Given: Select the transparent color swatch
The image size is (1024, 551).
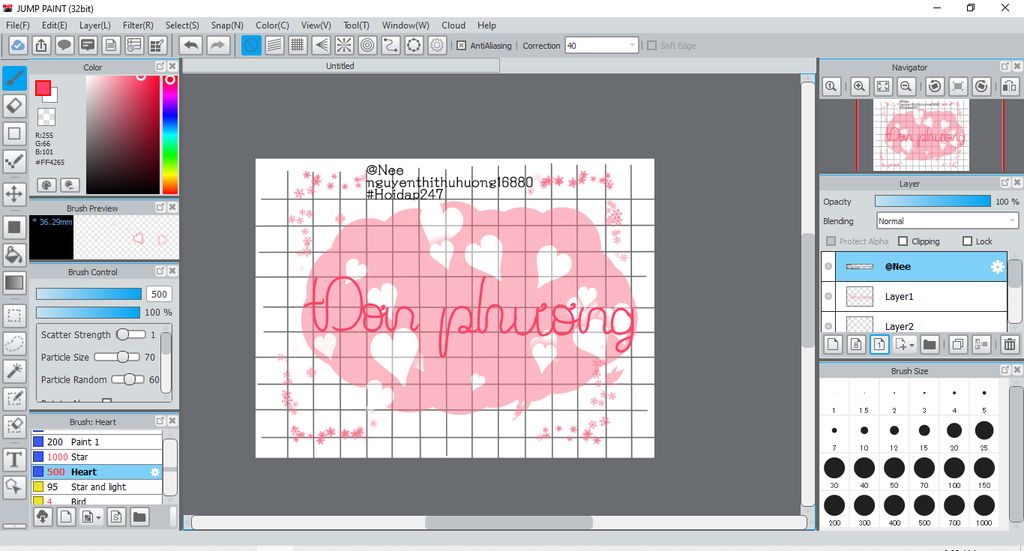Looking at the screenshot, I should point(46,117).
